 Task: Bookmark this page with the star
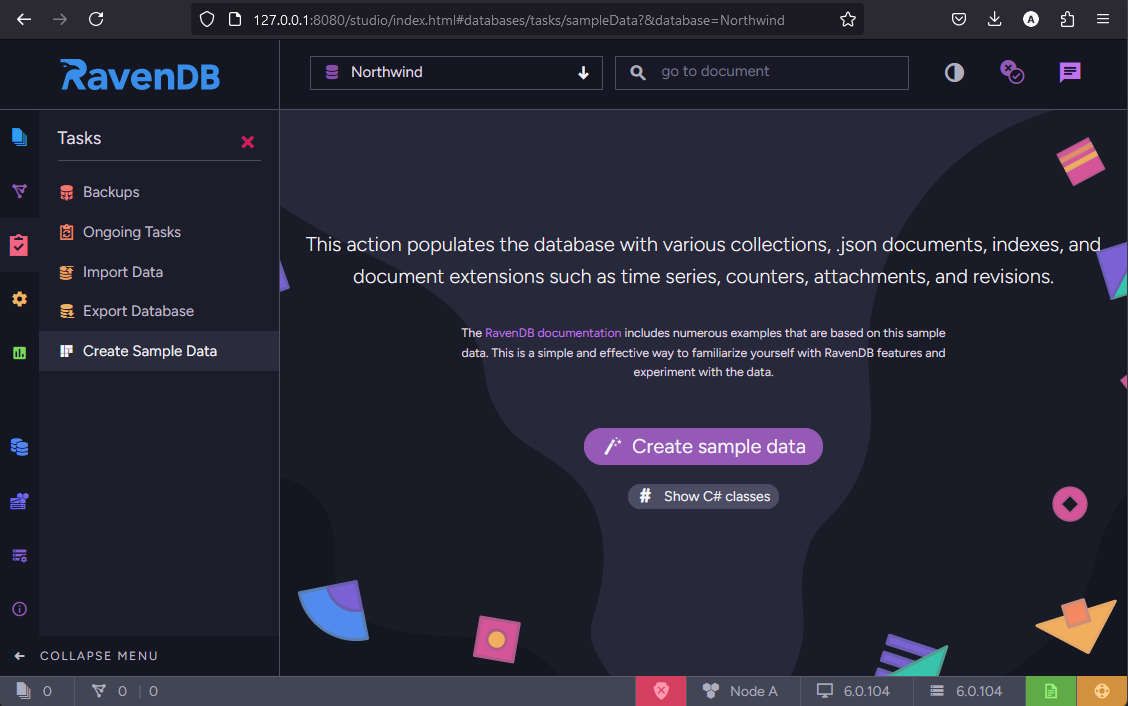pyautogui.click(x=847, y=19)
